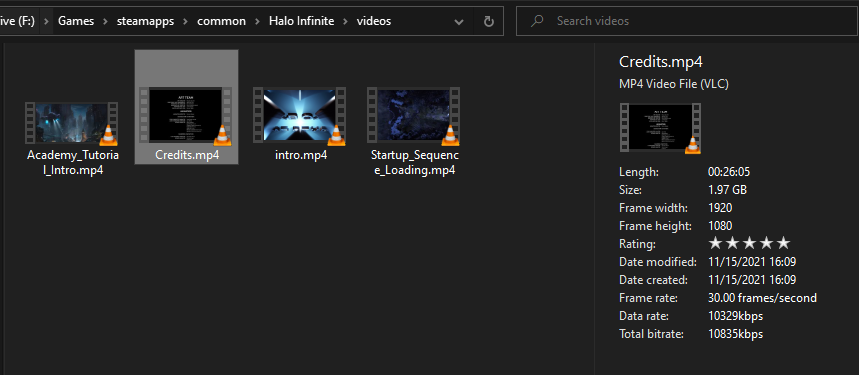
Task: Select the Startup_Sequence_Loading.mp4 thumbnail
Action: (414, 116)
